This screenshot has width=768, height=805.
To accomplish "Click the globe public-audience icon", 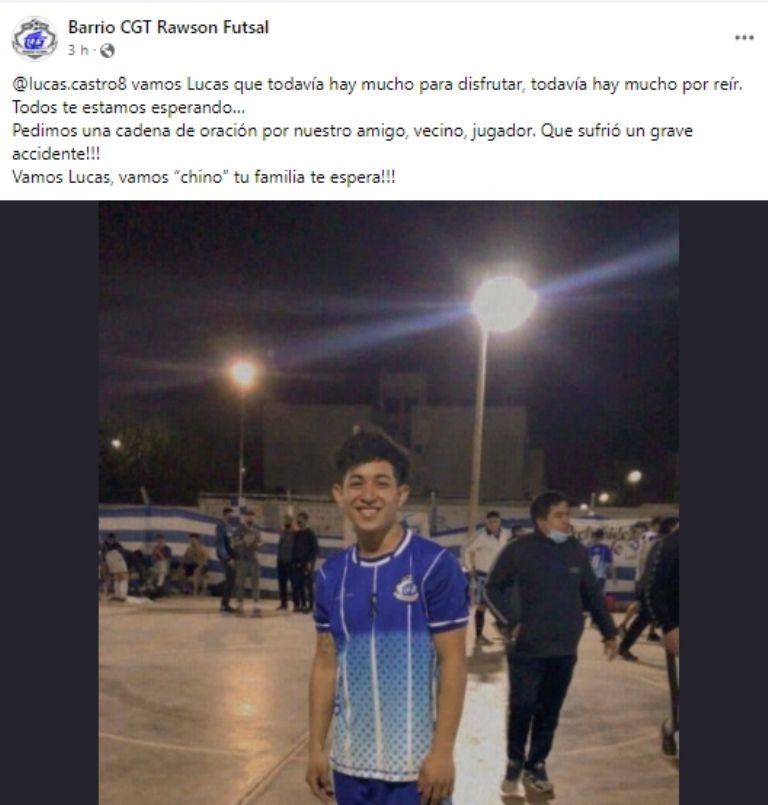I will 107,50.
